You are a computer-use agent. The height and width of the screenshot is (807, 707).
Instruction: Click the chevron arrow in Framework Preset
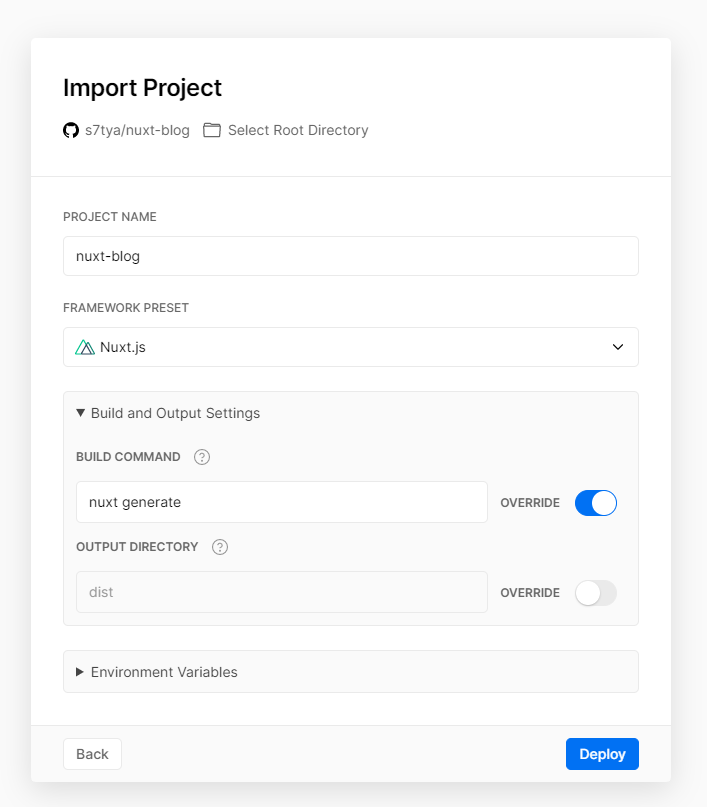click(618, 348)
